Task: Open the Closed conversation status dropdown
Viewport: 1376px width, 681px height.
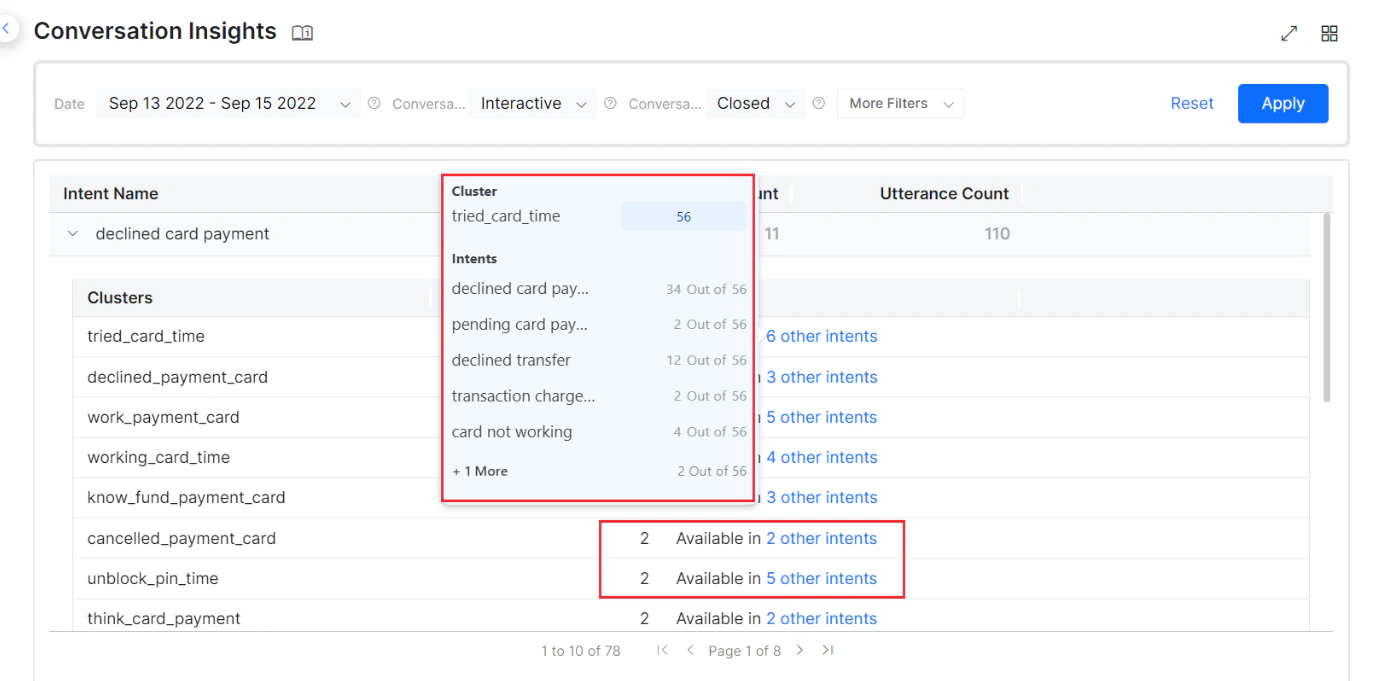Action: point(755,103)
